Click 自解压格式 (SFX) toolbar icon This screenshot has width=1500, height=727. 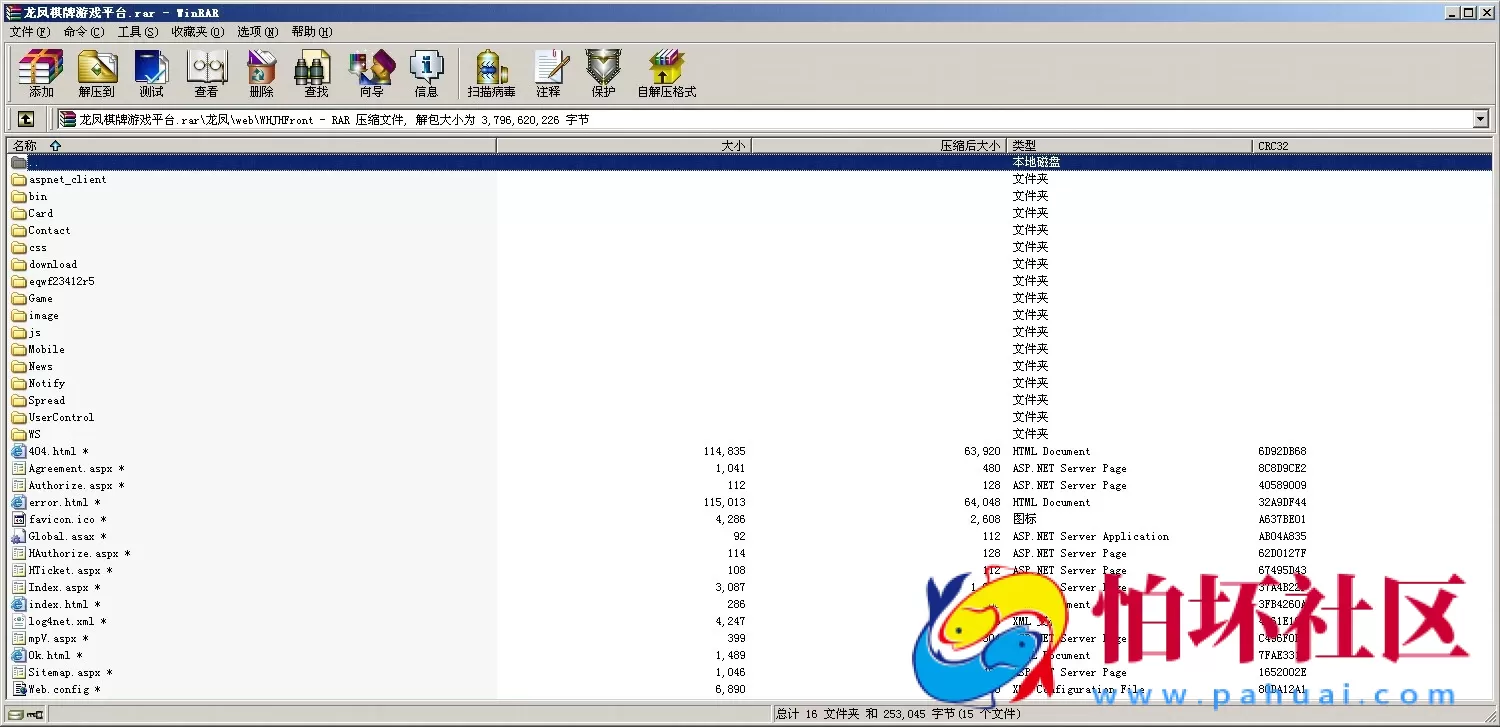(666, 74)
